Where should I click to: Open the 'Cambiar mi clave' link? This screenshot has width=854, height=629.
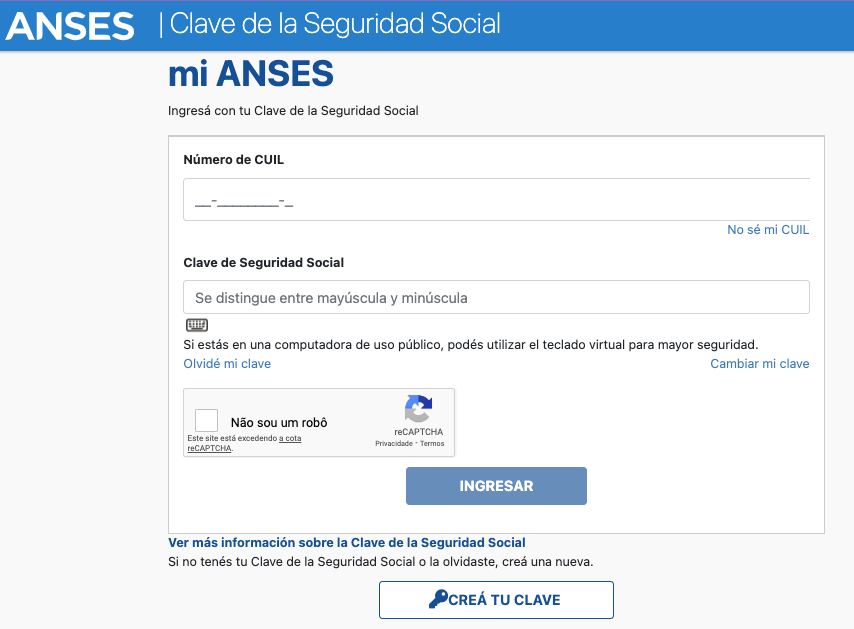[x=760, y=364]
